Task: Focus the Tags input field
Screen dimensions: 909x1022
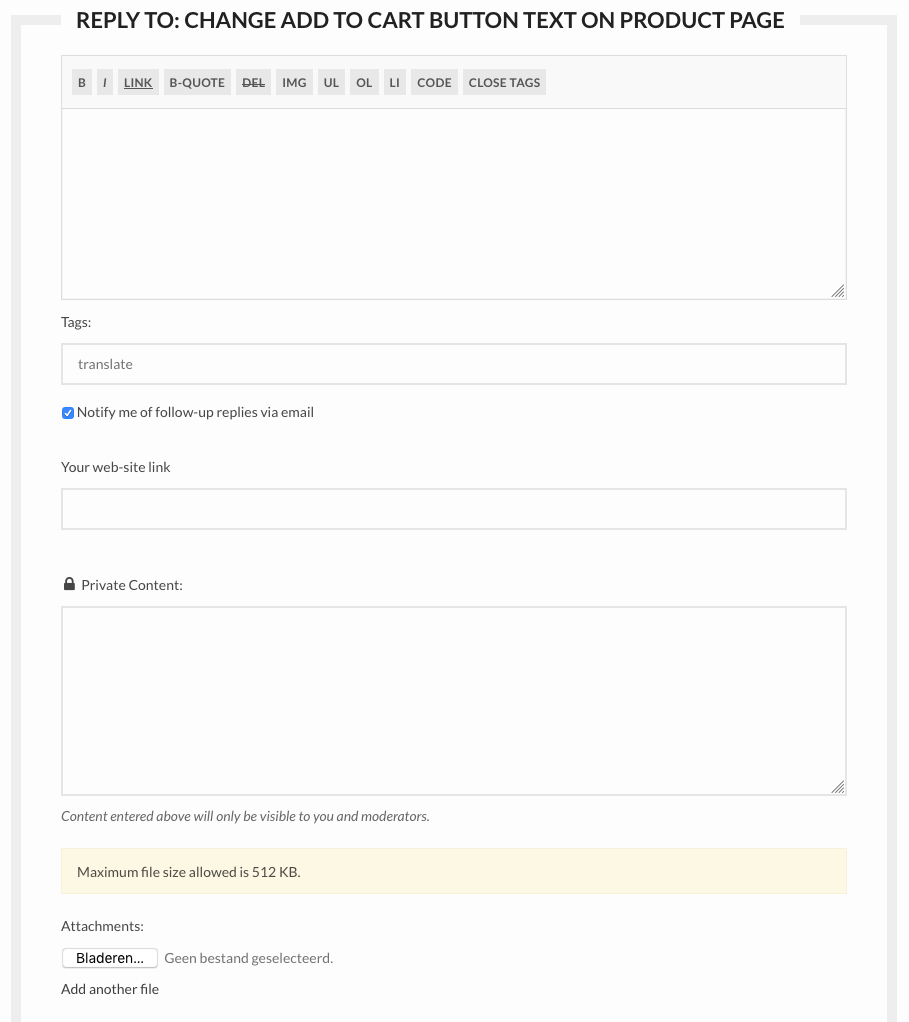Action: click(x=453, y=364)
